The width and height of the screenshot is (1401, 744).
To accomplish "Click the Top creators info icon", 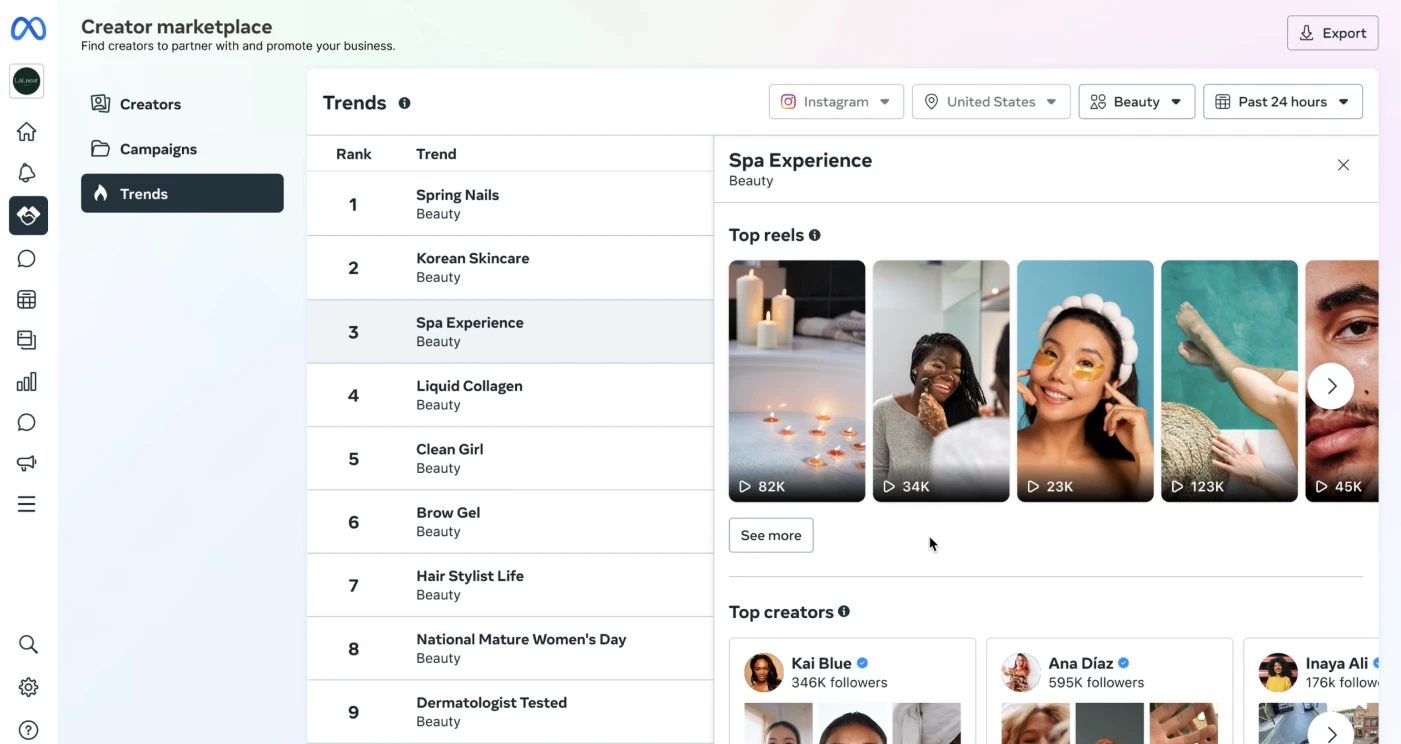I will [843, 611].
